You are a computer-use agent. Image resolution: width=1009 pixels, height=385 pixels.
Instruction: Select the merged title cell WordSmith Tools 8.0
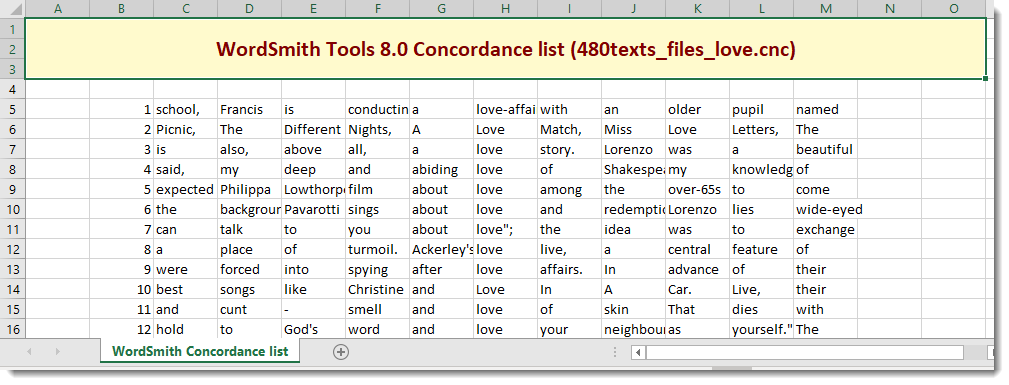505,50
